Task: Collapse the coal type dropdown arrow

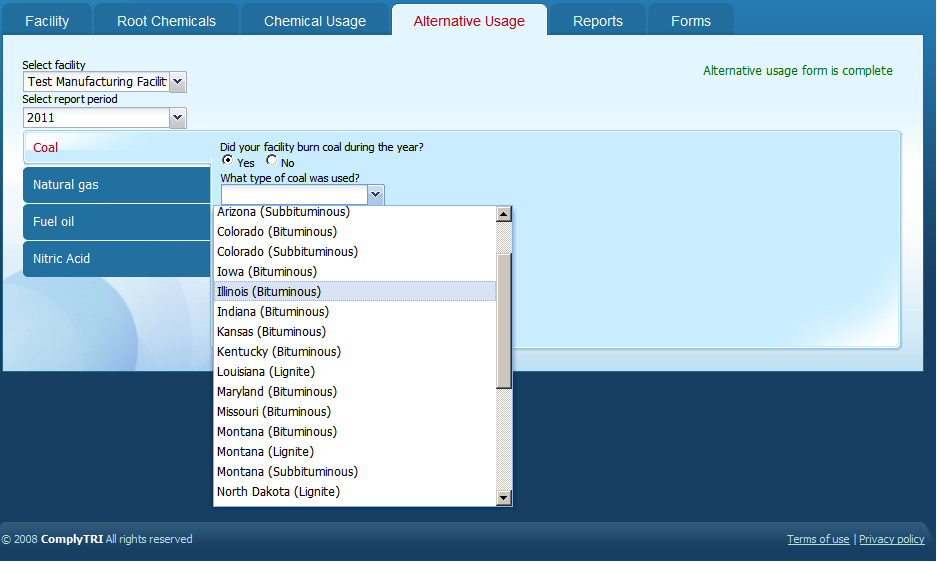Action: pyautogui.click(x=375, y=195)
